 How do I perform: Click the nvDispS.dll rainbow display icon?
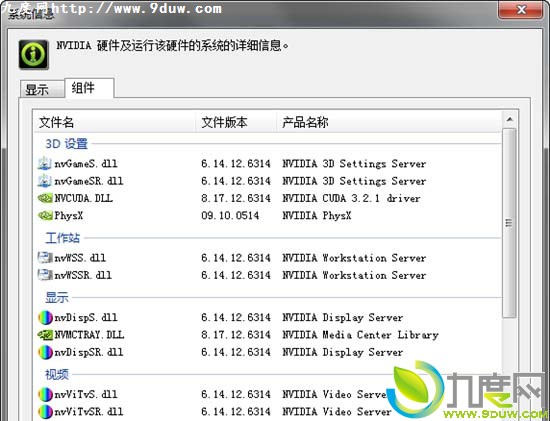(x=45, y=318)
